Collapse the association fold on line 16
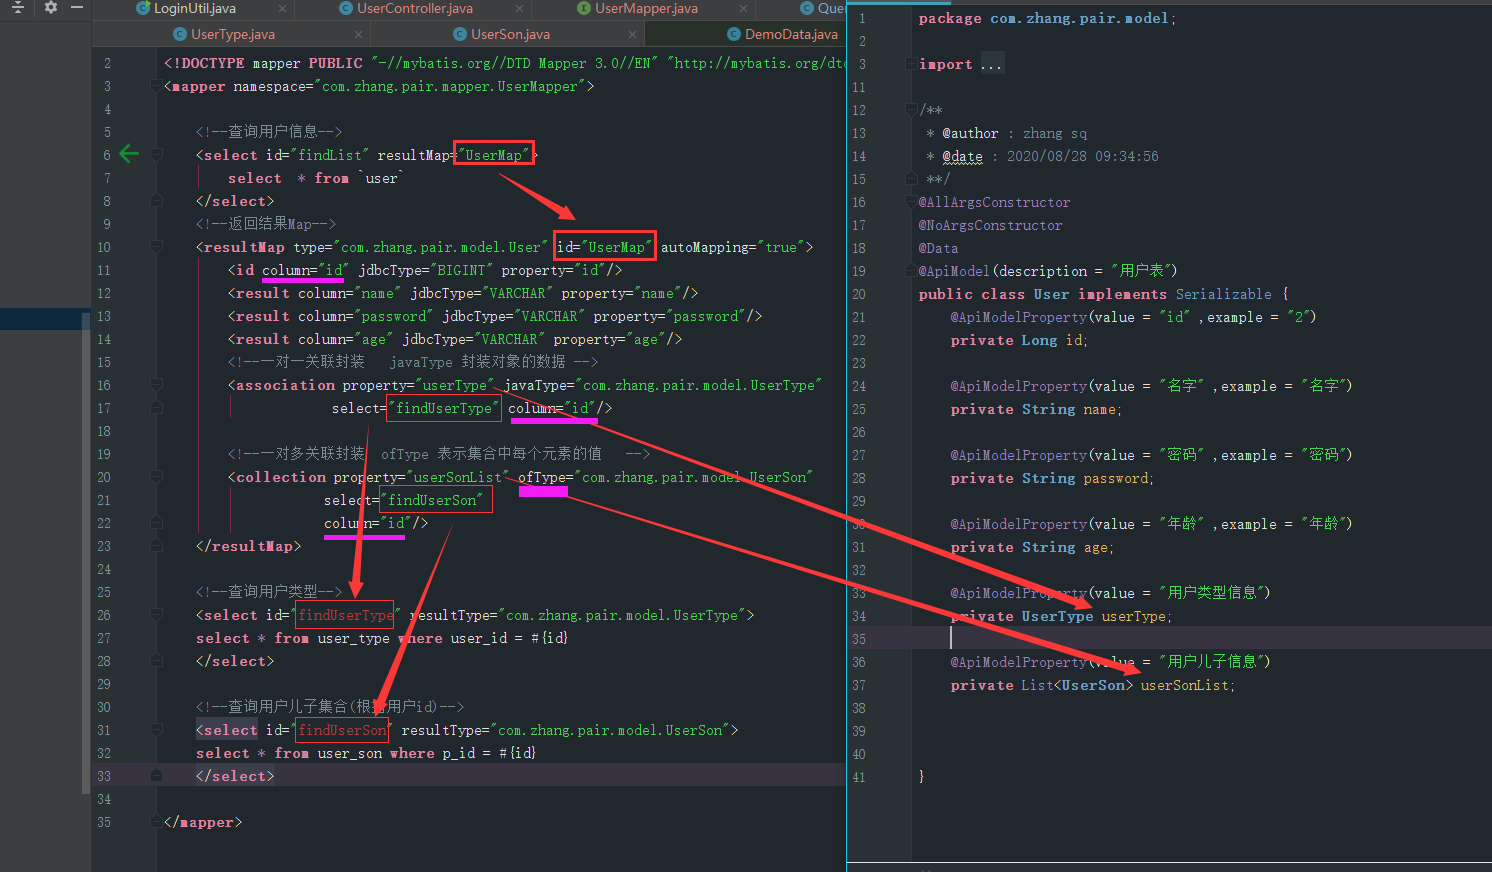 pyautogui.click(x=157, y=384)
